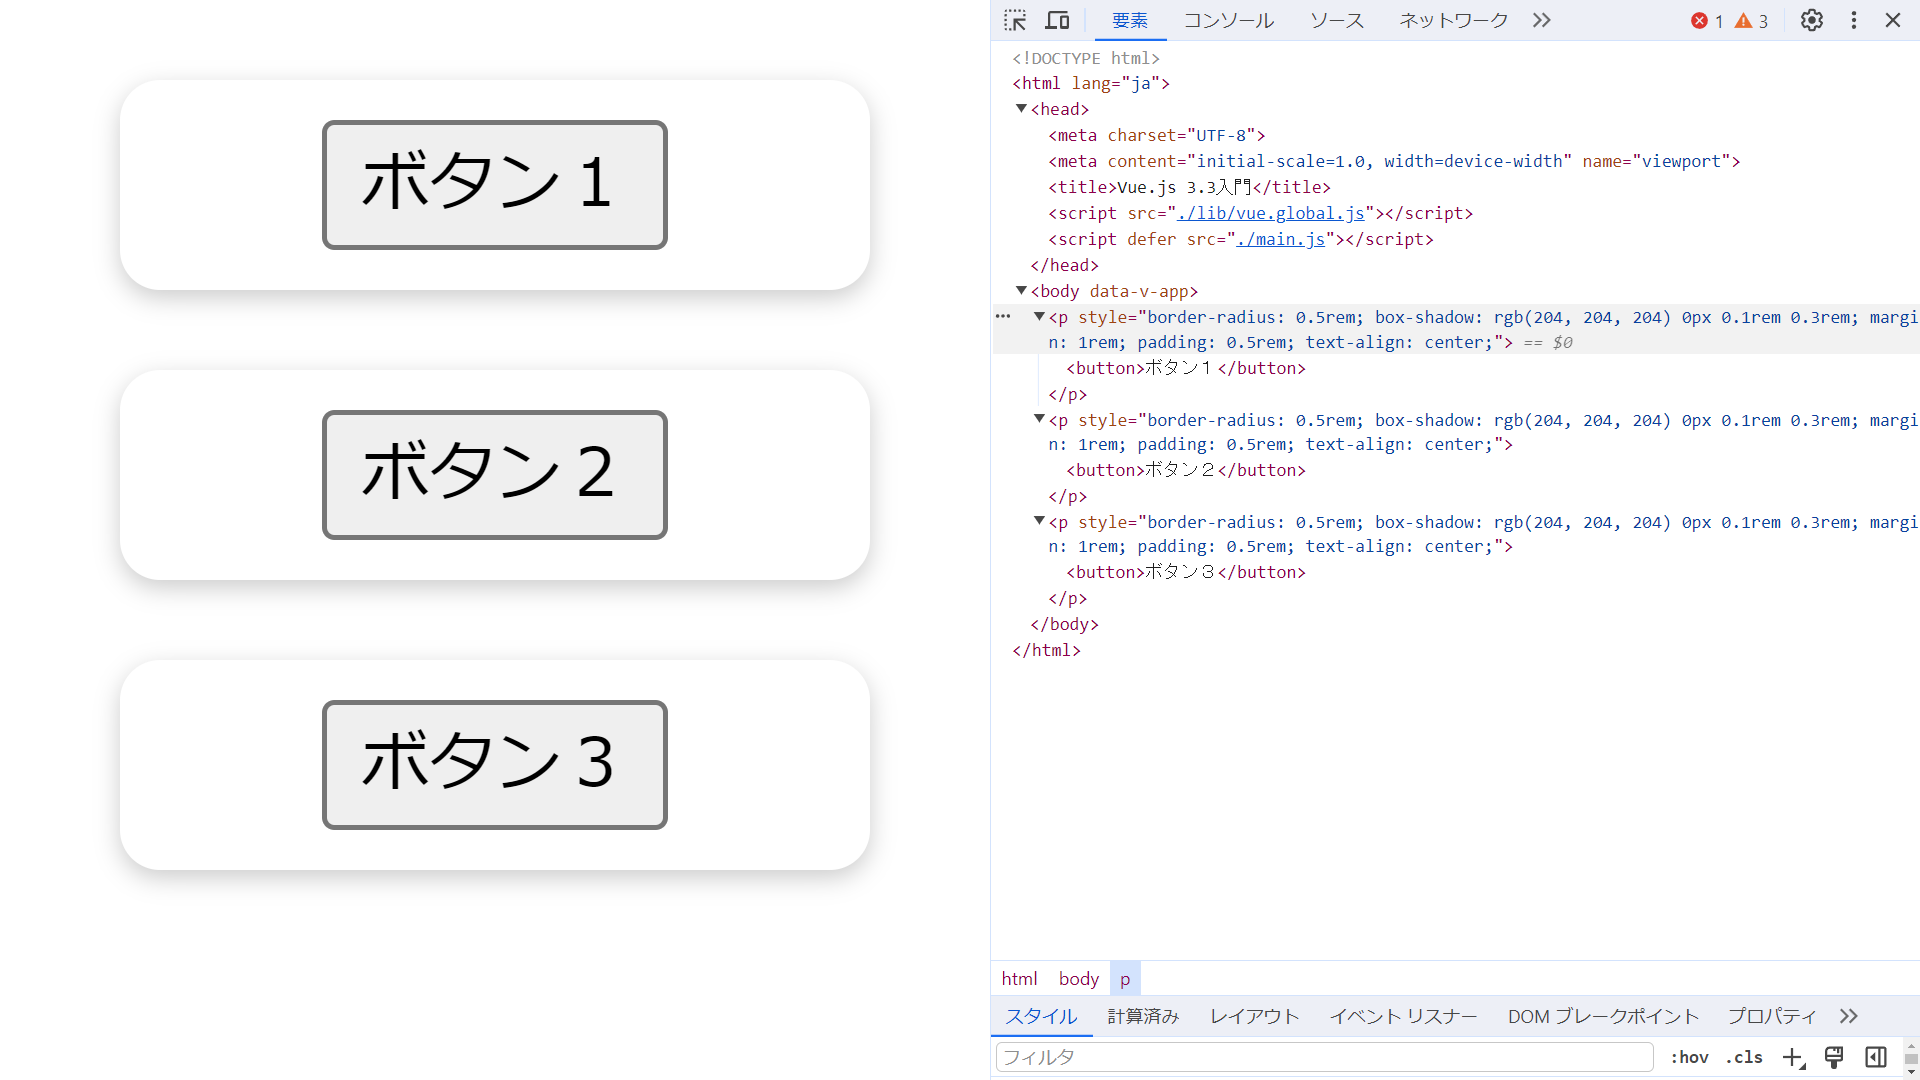Screen dimensions: 1920x1080
Task: Open rendering emulation paintbrush icon
Action: pyautogui.click(x=1834, y=1057)
